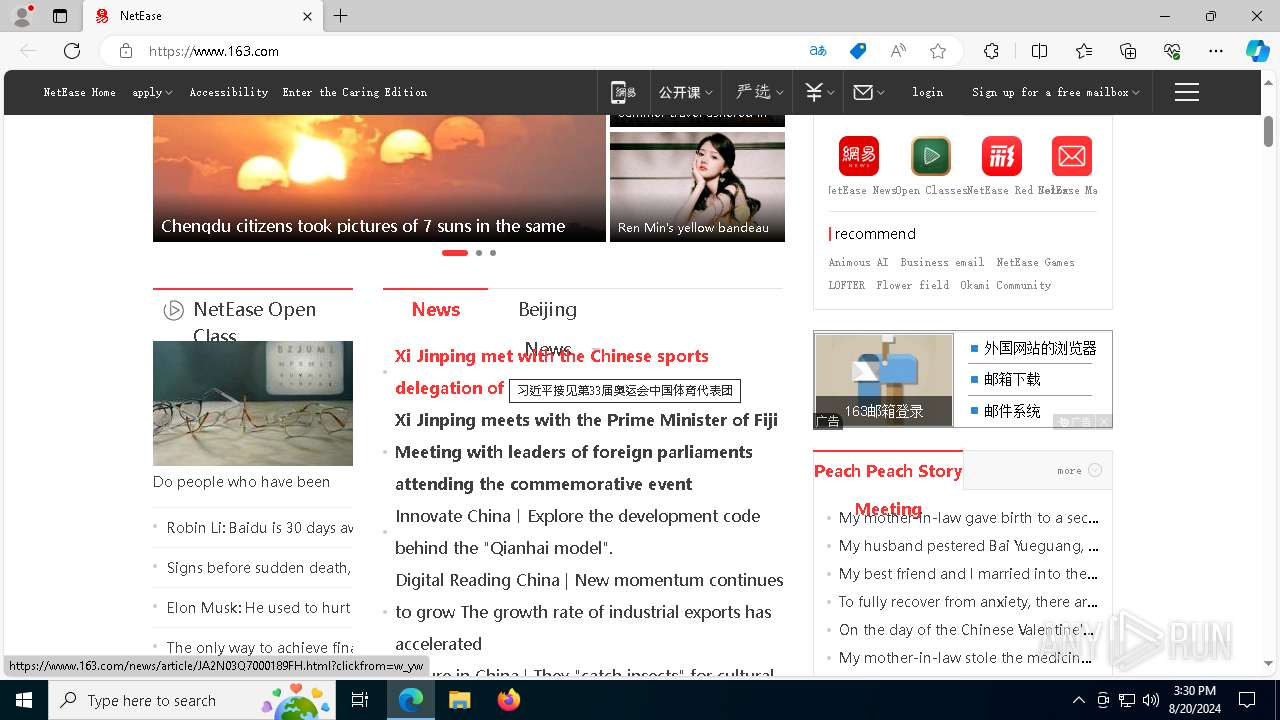Open the NetEase Red app icon
This screenshot has width=1280, height=720.
[x=1001, y=156]
